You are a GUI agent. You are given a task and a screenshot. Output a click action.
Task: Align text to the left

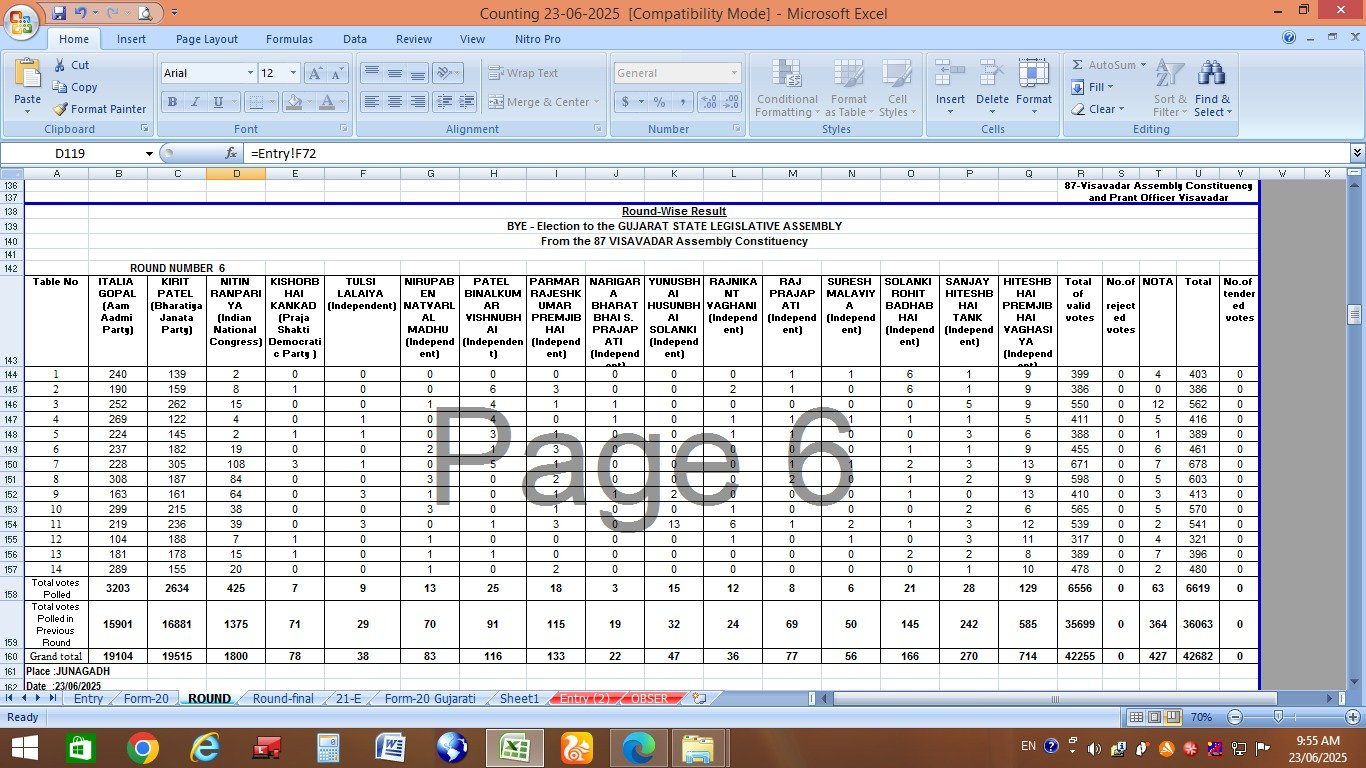click(x=372, y=102)
